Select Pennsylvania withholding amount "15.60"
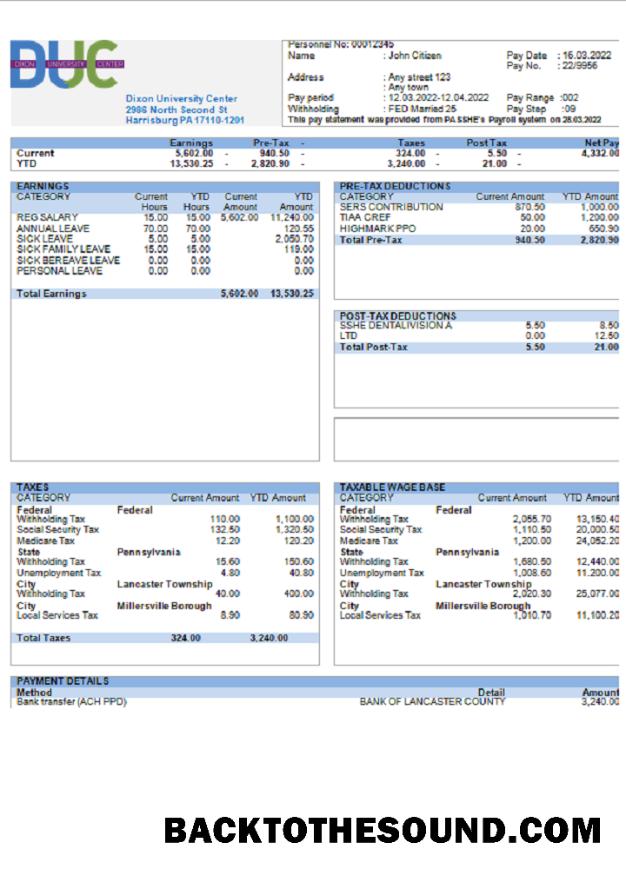This screenshot has width=626, height=869. click(228, 562)
